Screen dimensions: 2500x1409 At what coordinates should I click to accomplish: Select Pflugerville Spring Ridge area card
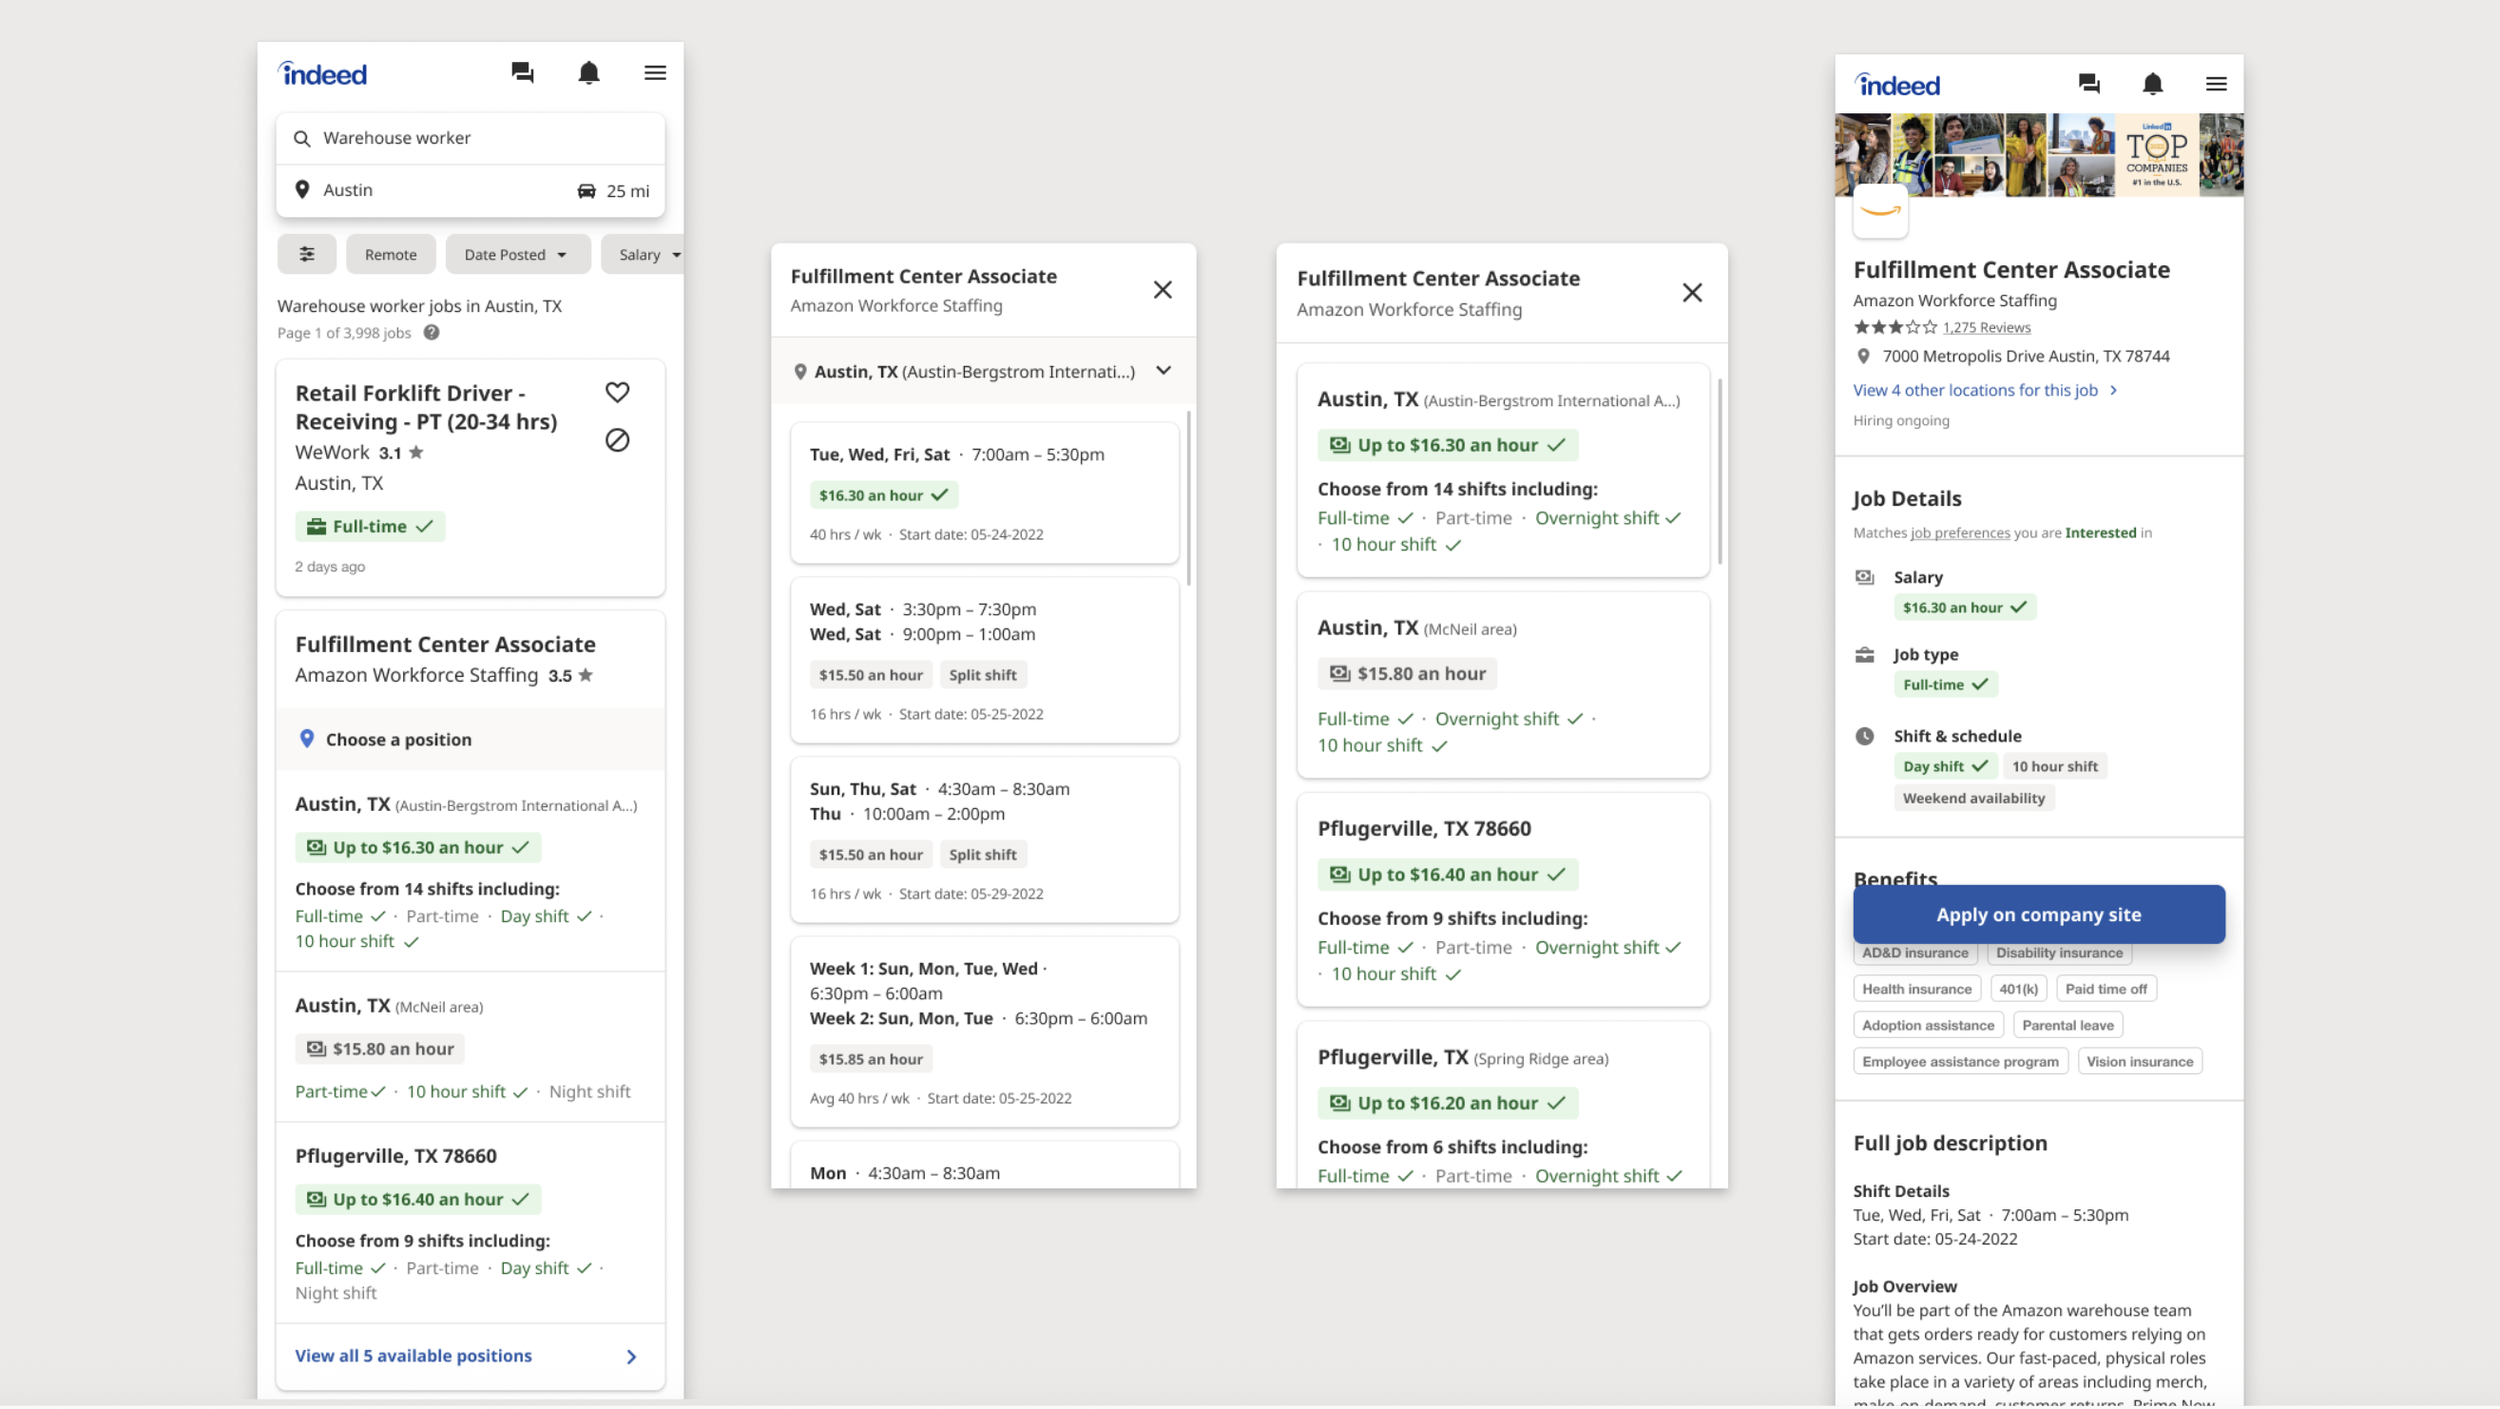[x=1503, y=1105]
